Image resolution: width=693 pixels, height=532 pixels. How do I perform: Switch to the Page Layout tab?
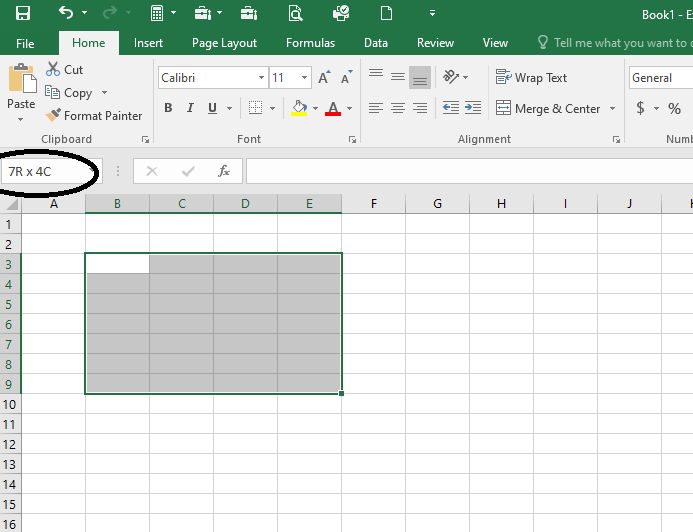pos(224,43)
